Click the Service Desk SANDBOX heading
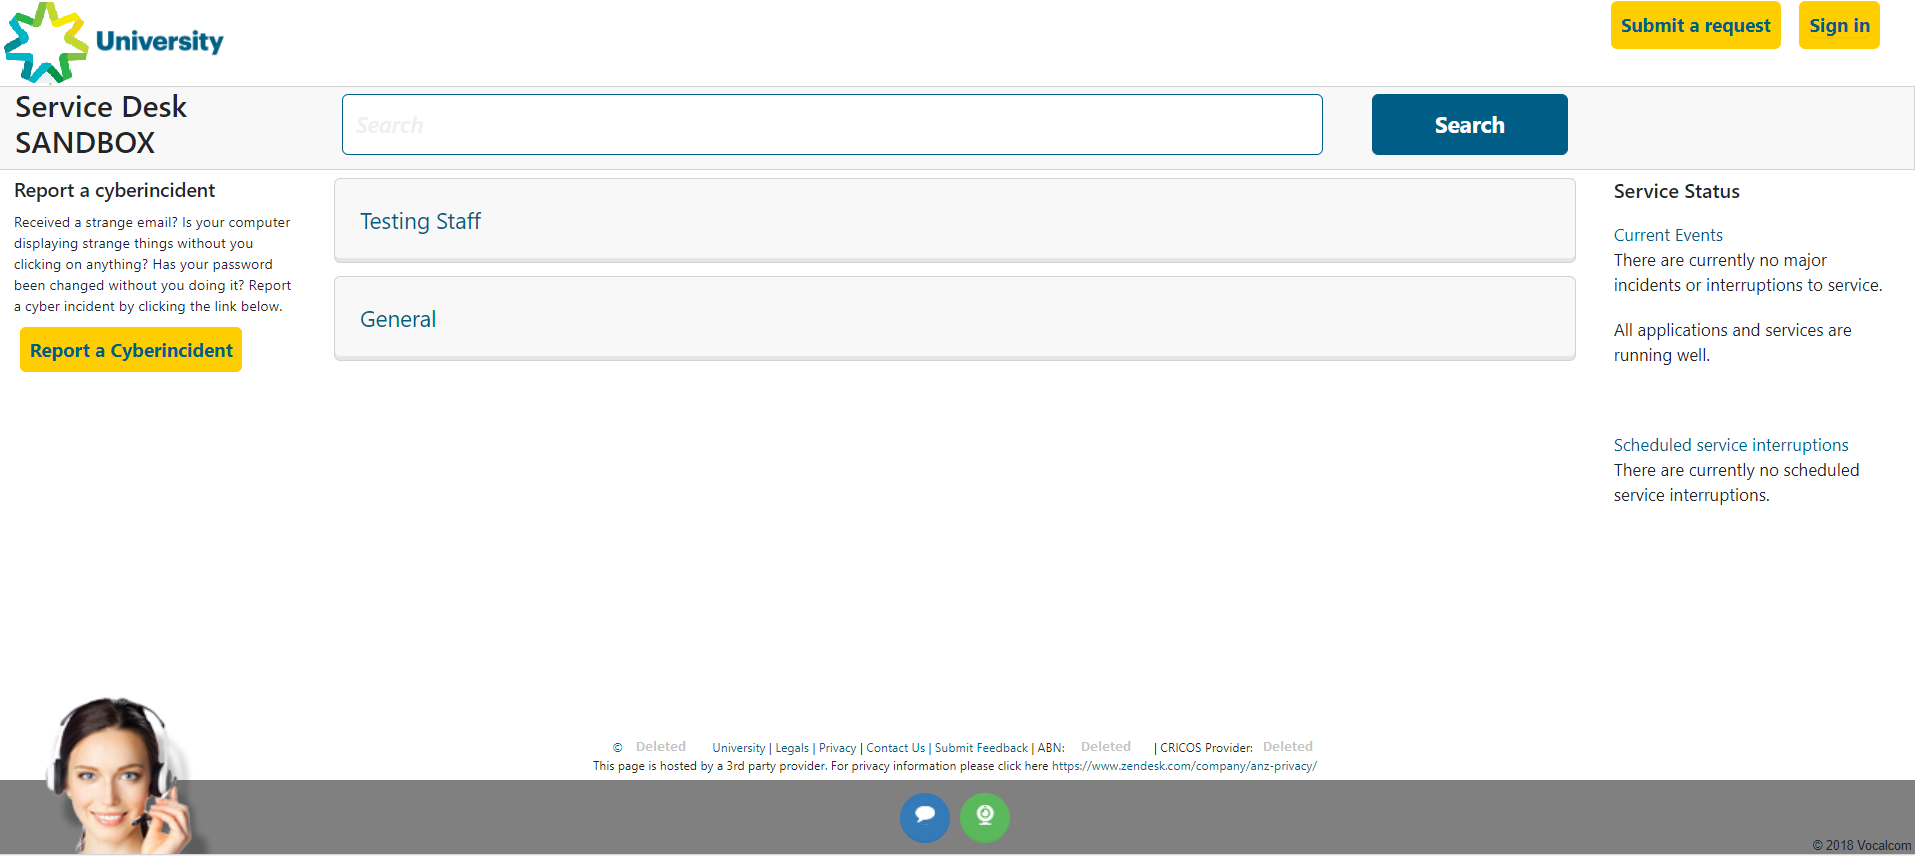The image size is (1917, 856). pyautogui.click(x=101, y=125)
